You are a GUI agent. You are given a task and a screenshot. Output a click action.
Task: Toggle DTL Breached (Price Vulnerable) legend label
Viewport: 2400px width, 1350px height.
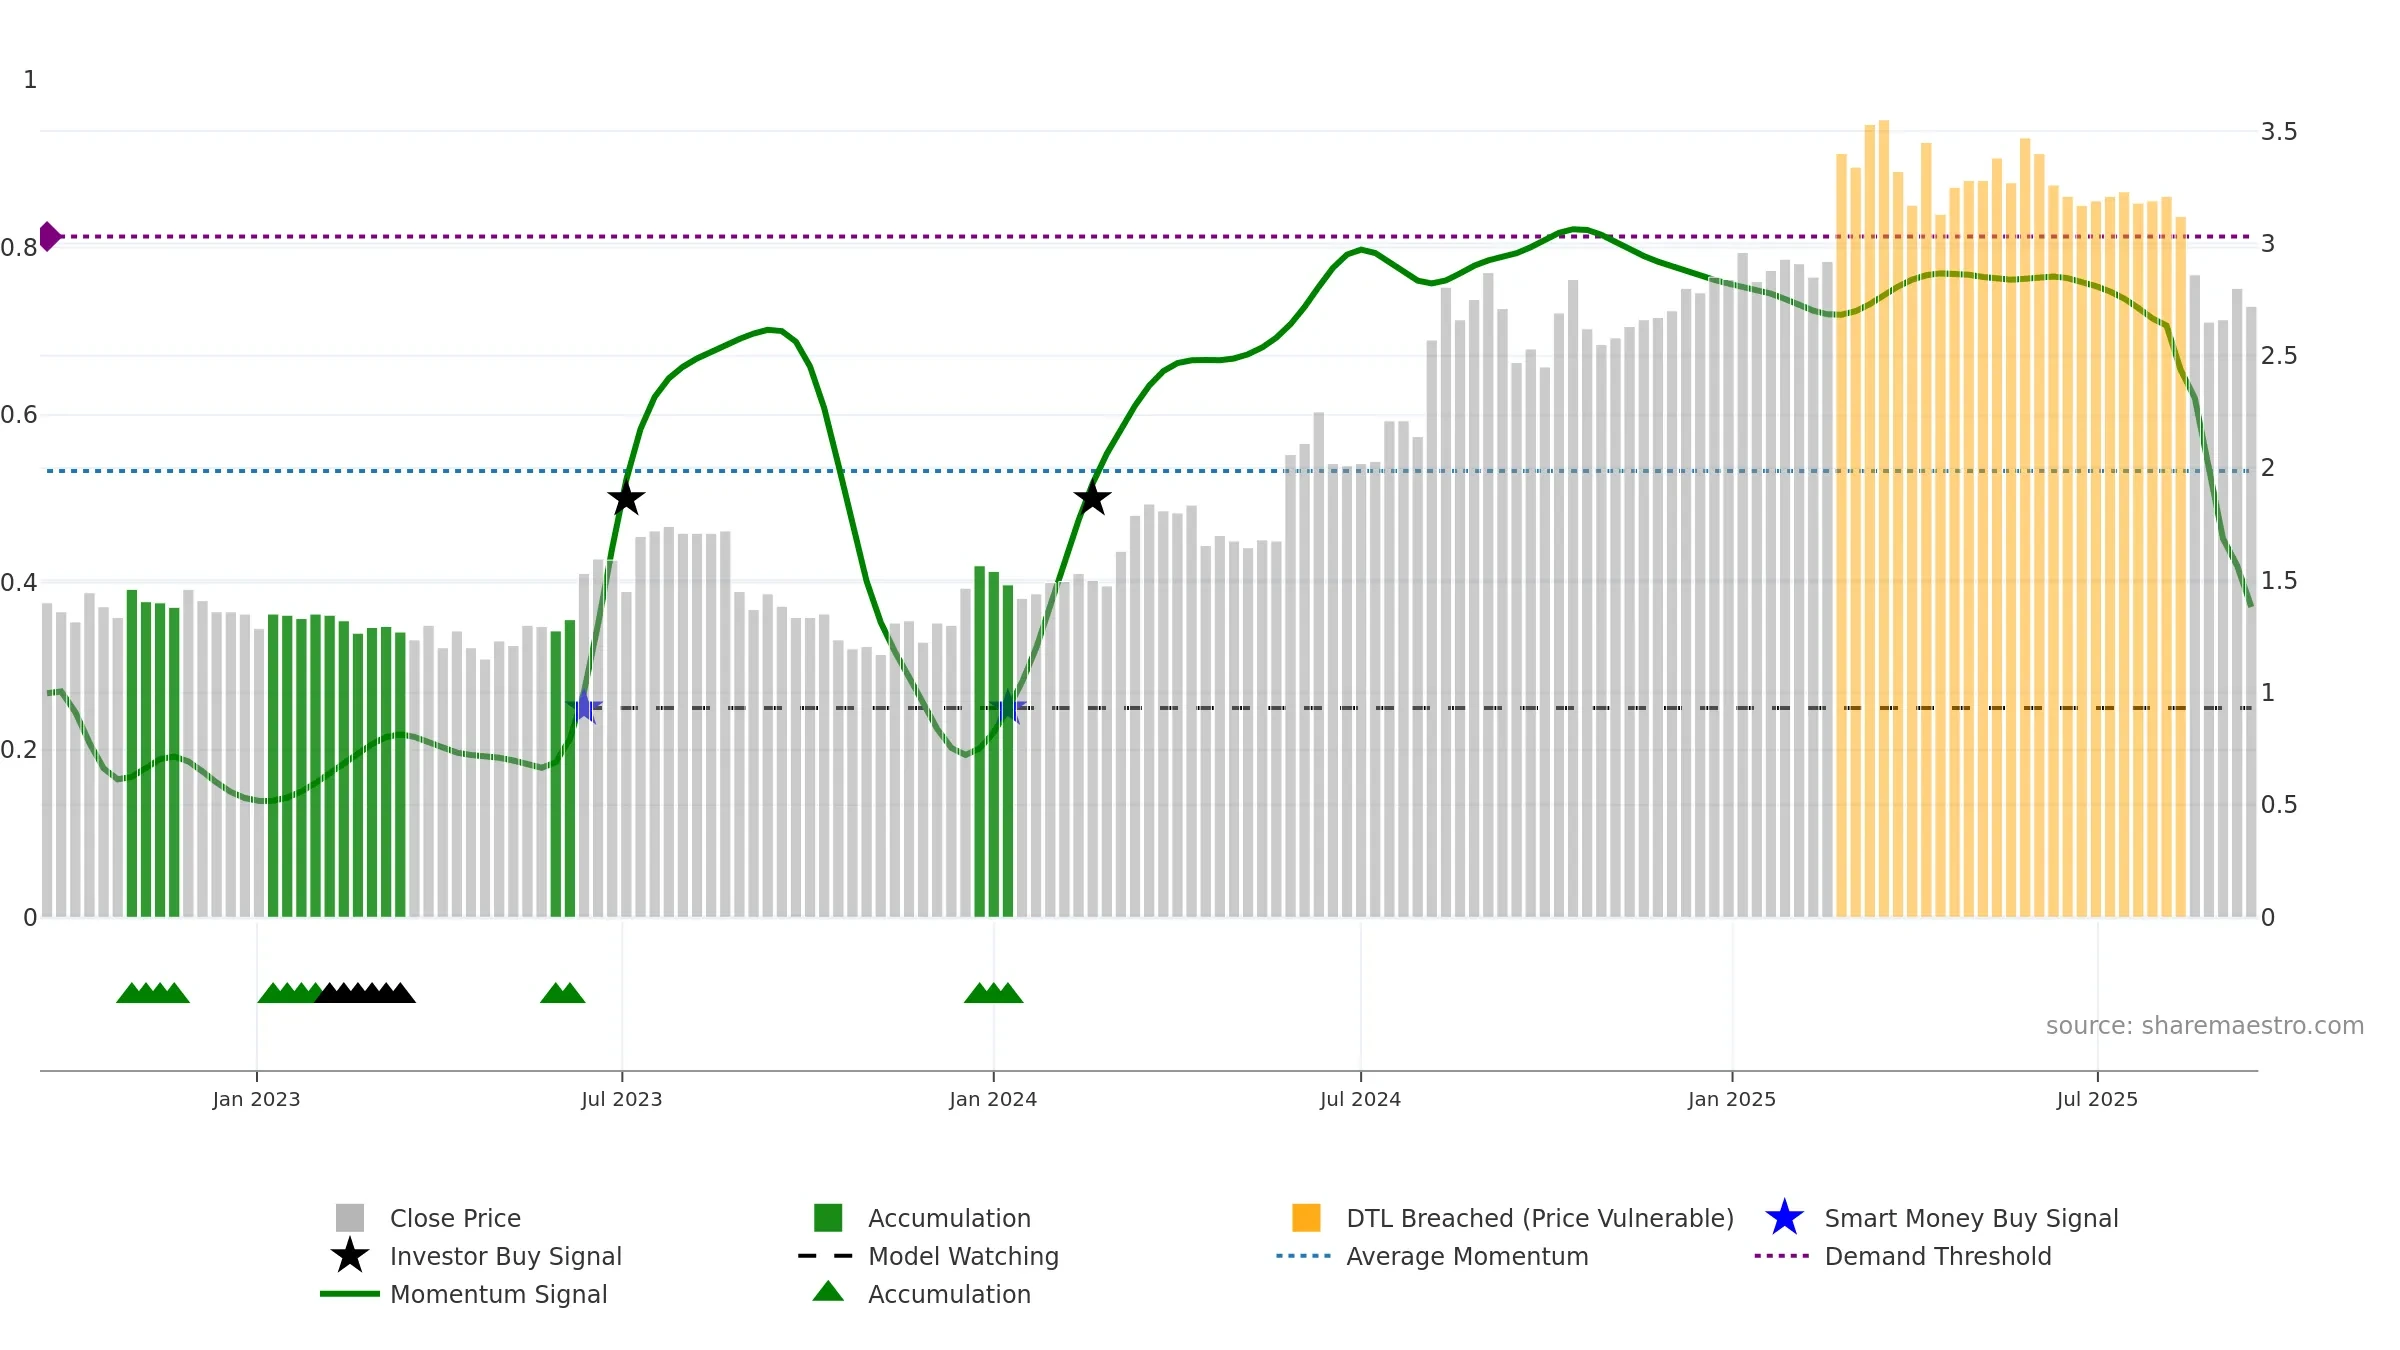[x=1540, y=1218]
